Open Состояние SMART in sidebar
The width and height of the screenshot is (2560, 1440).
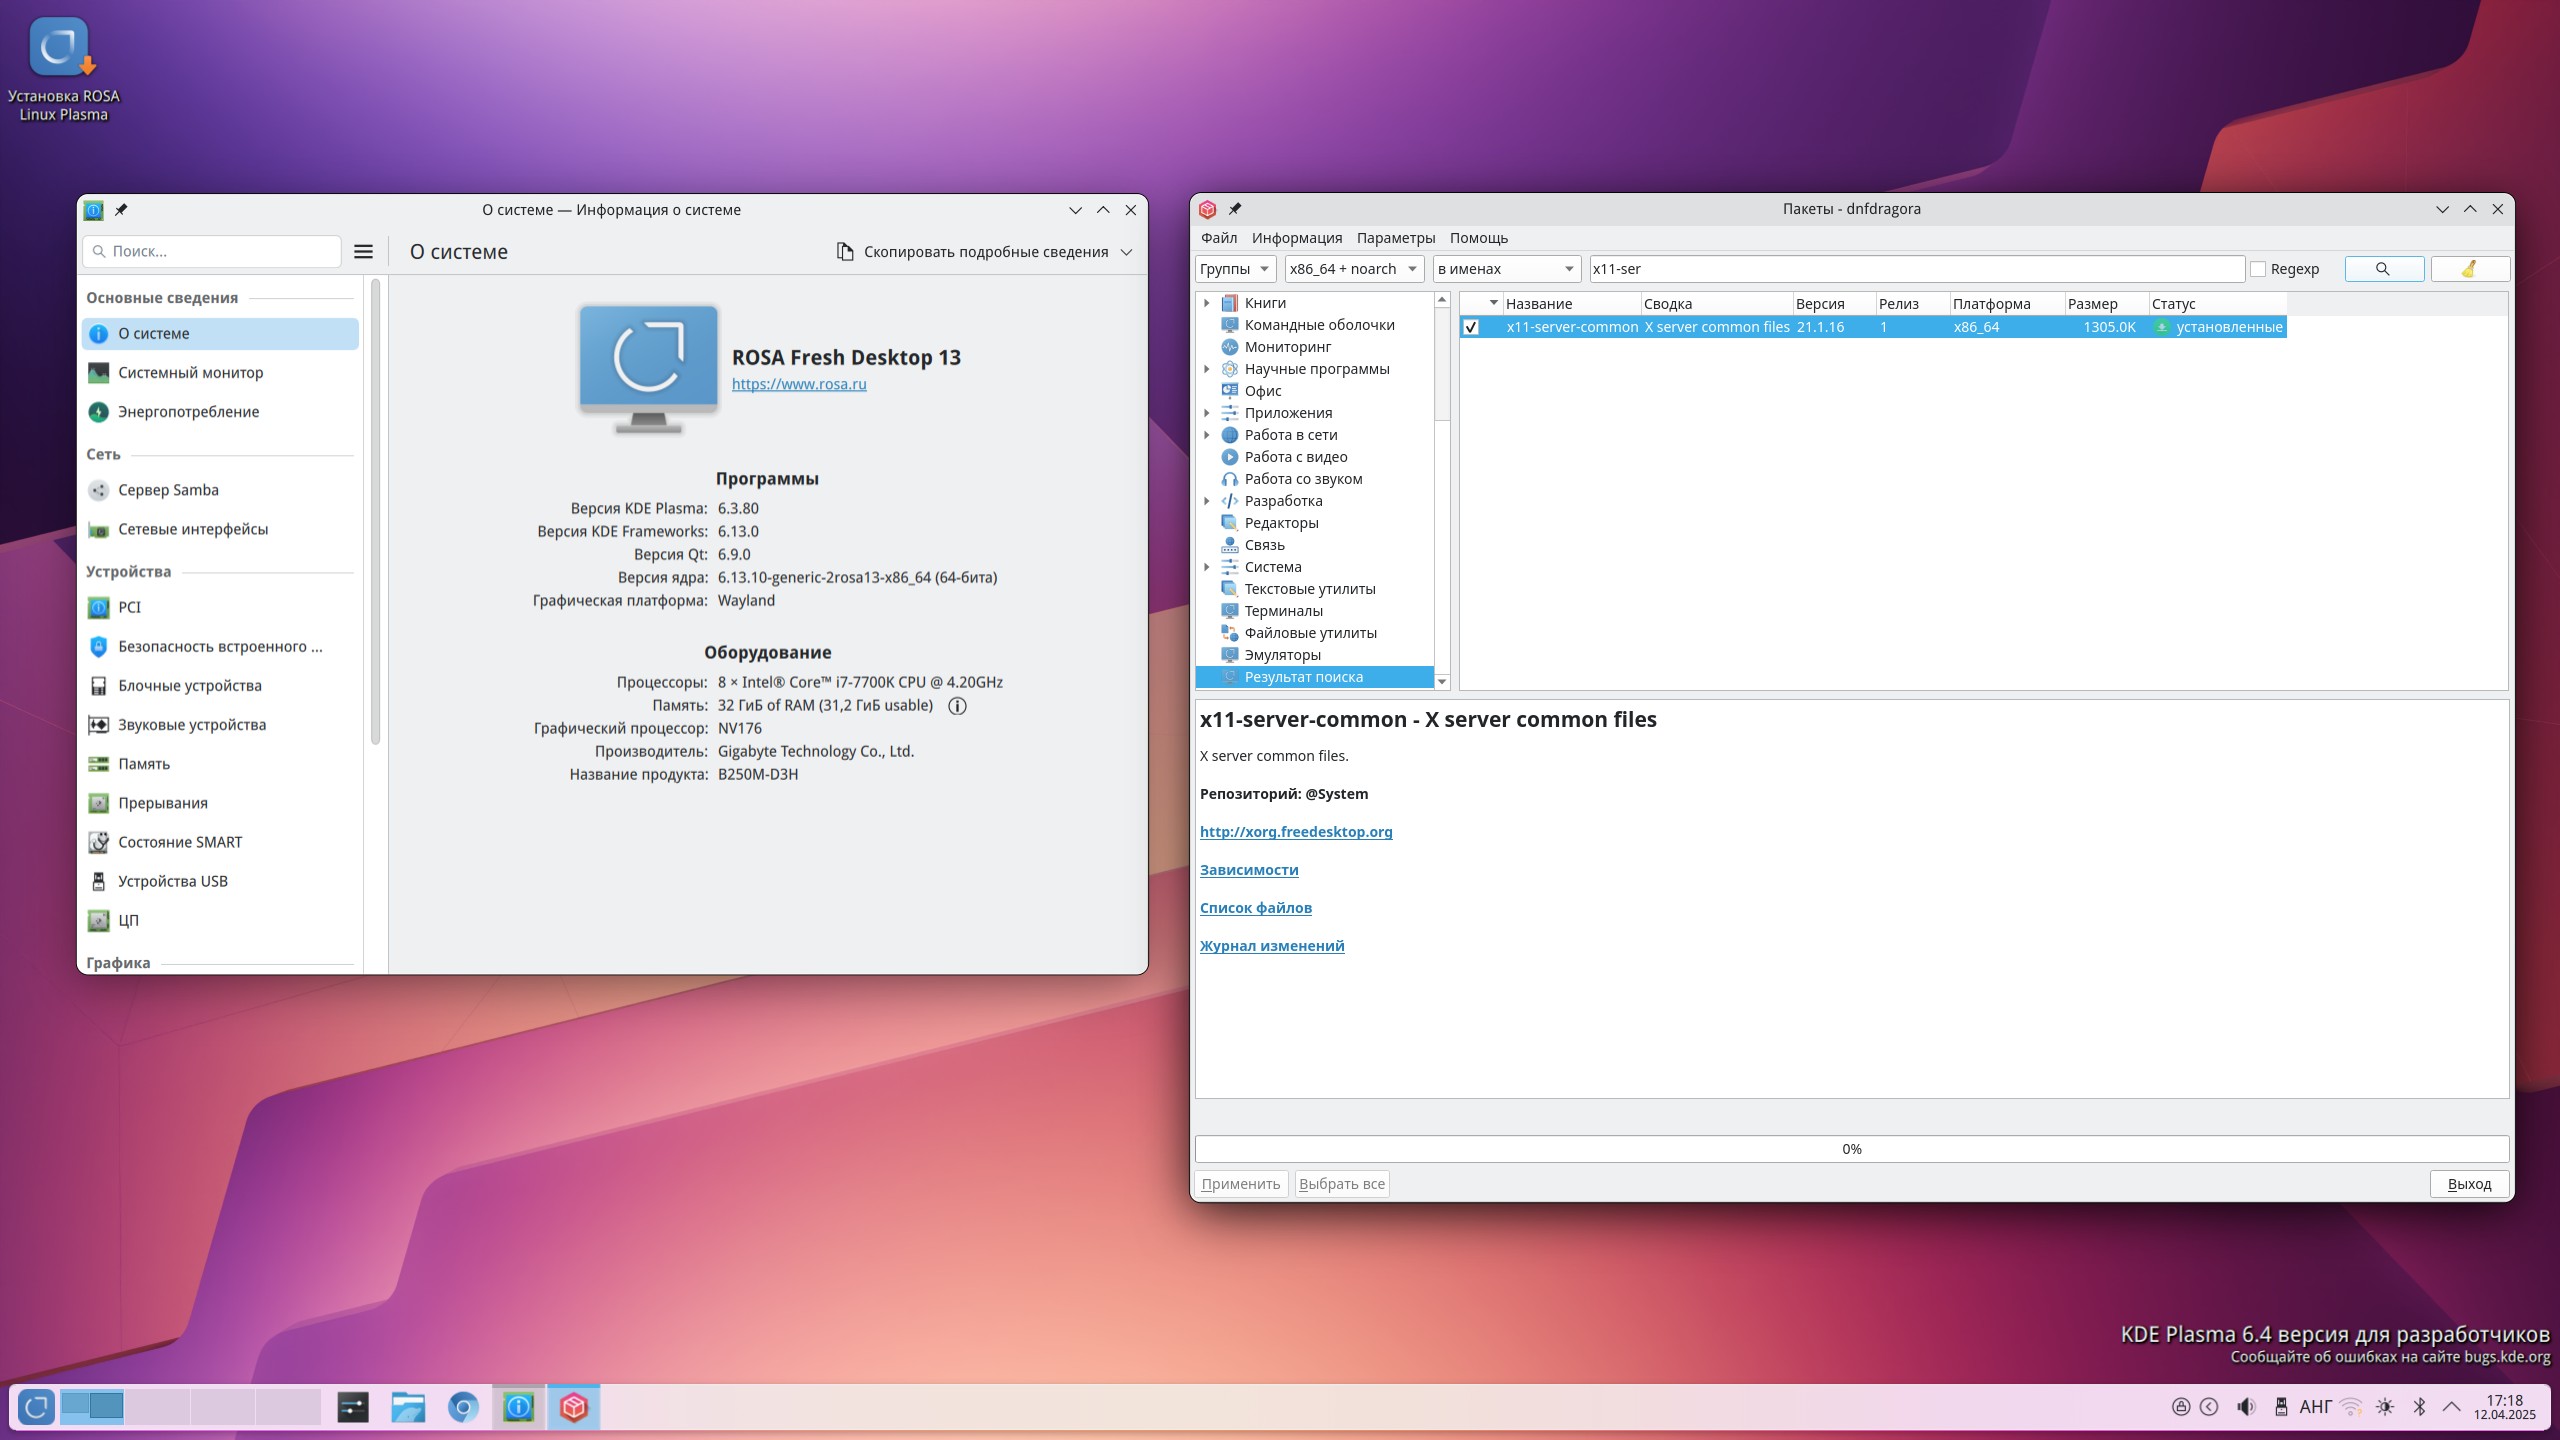click(180, 842)
